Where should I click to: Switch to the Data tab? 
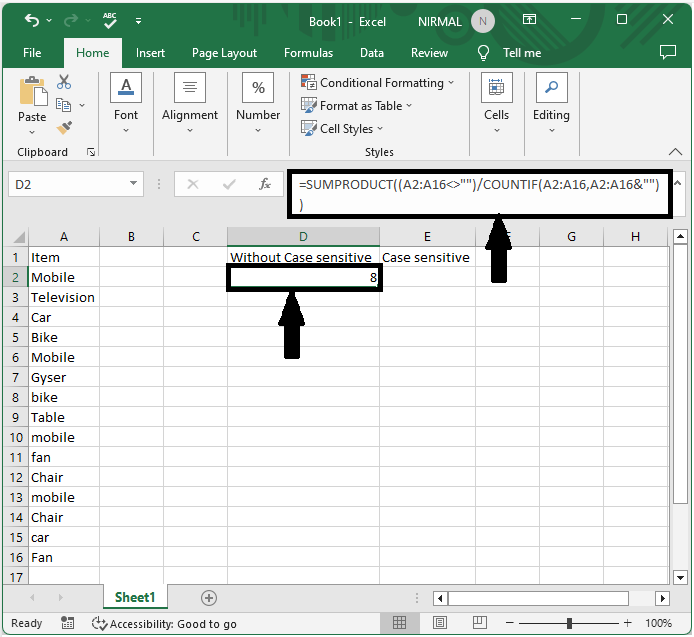371,53
